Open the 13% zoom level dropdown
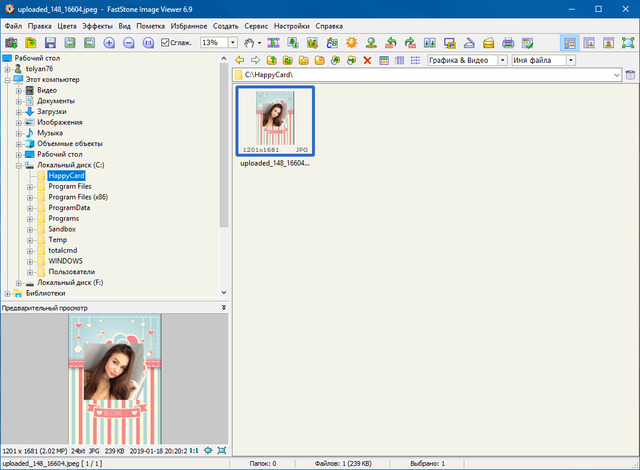Image resolution: width=640 pixels, height=470 pixels. (233, 43)
